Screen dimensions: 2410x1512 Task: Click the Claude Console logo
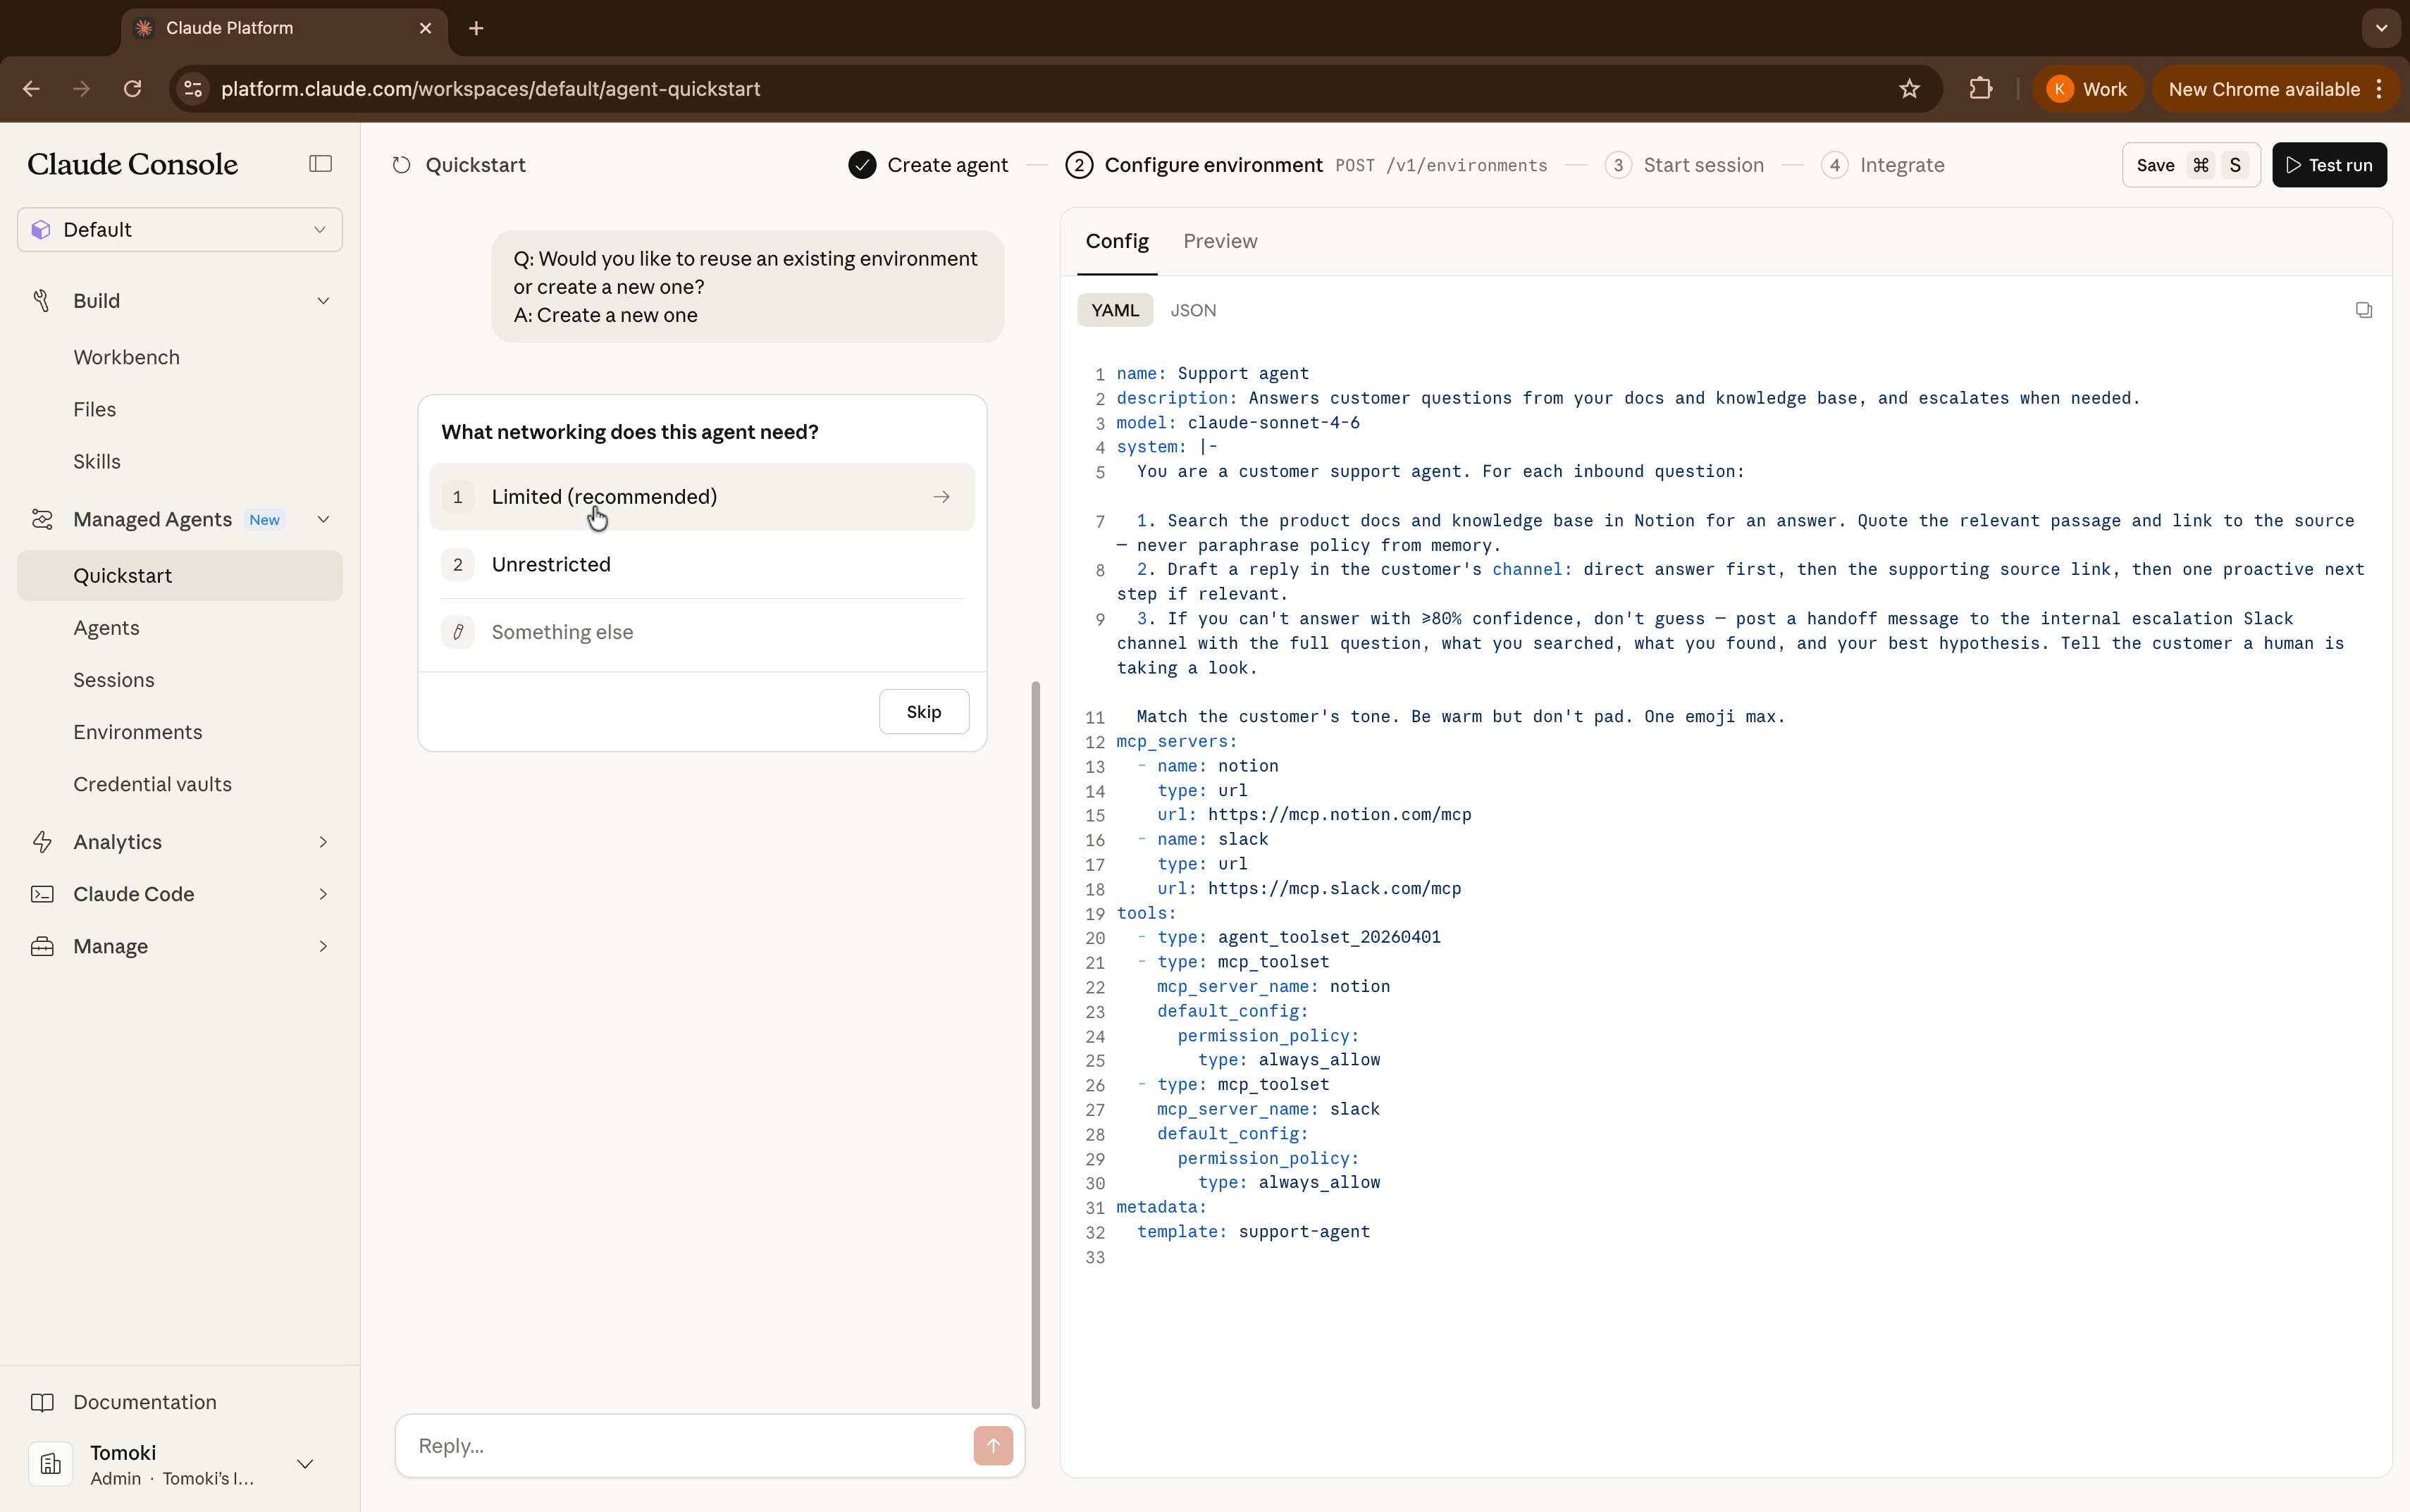click(x=132, y=164)
